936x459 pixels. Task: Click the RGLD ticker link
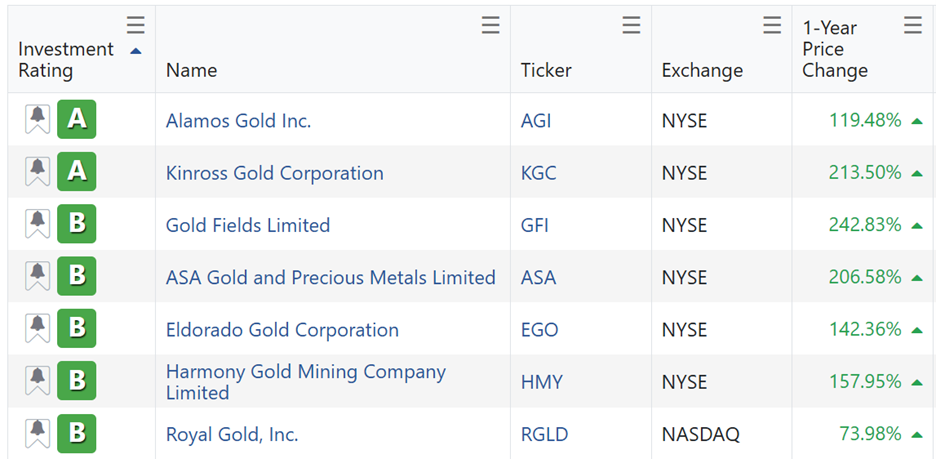click(x=543, y=434)
